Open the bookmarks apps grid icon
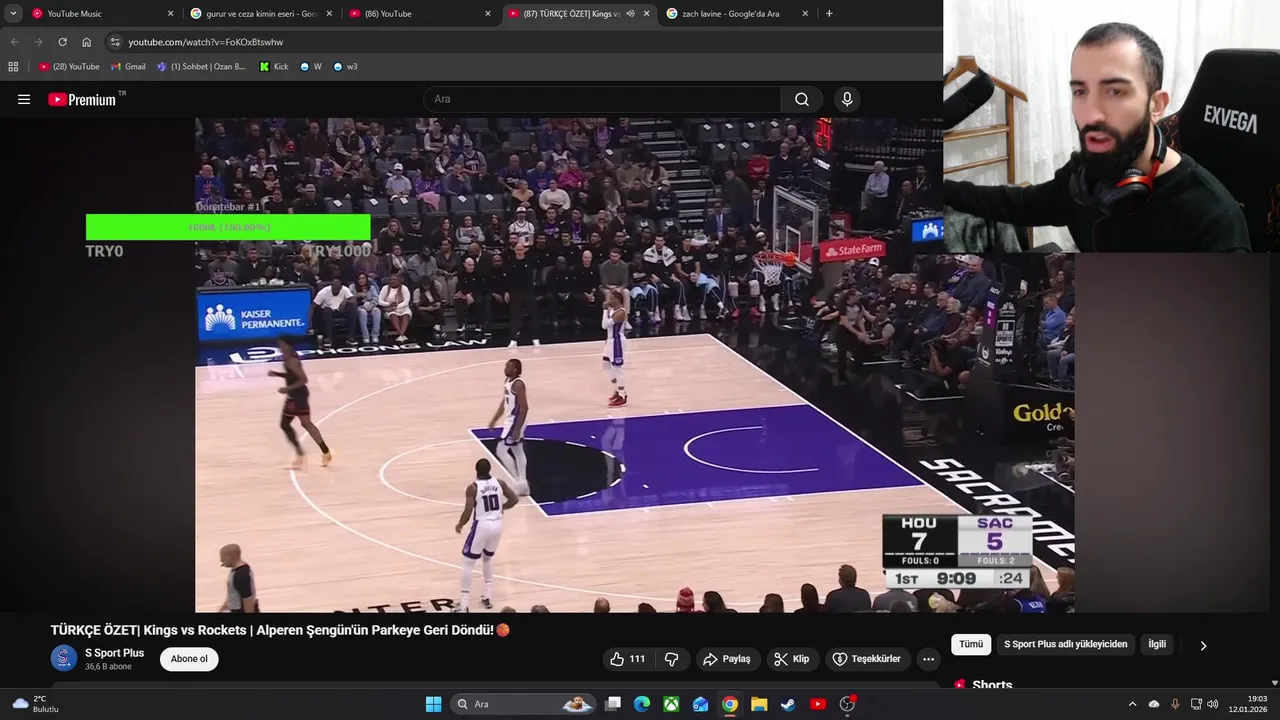1280x720 pixels. [13, 67]
